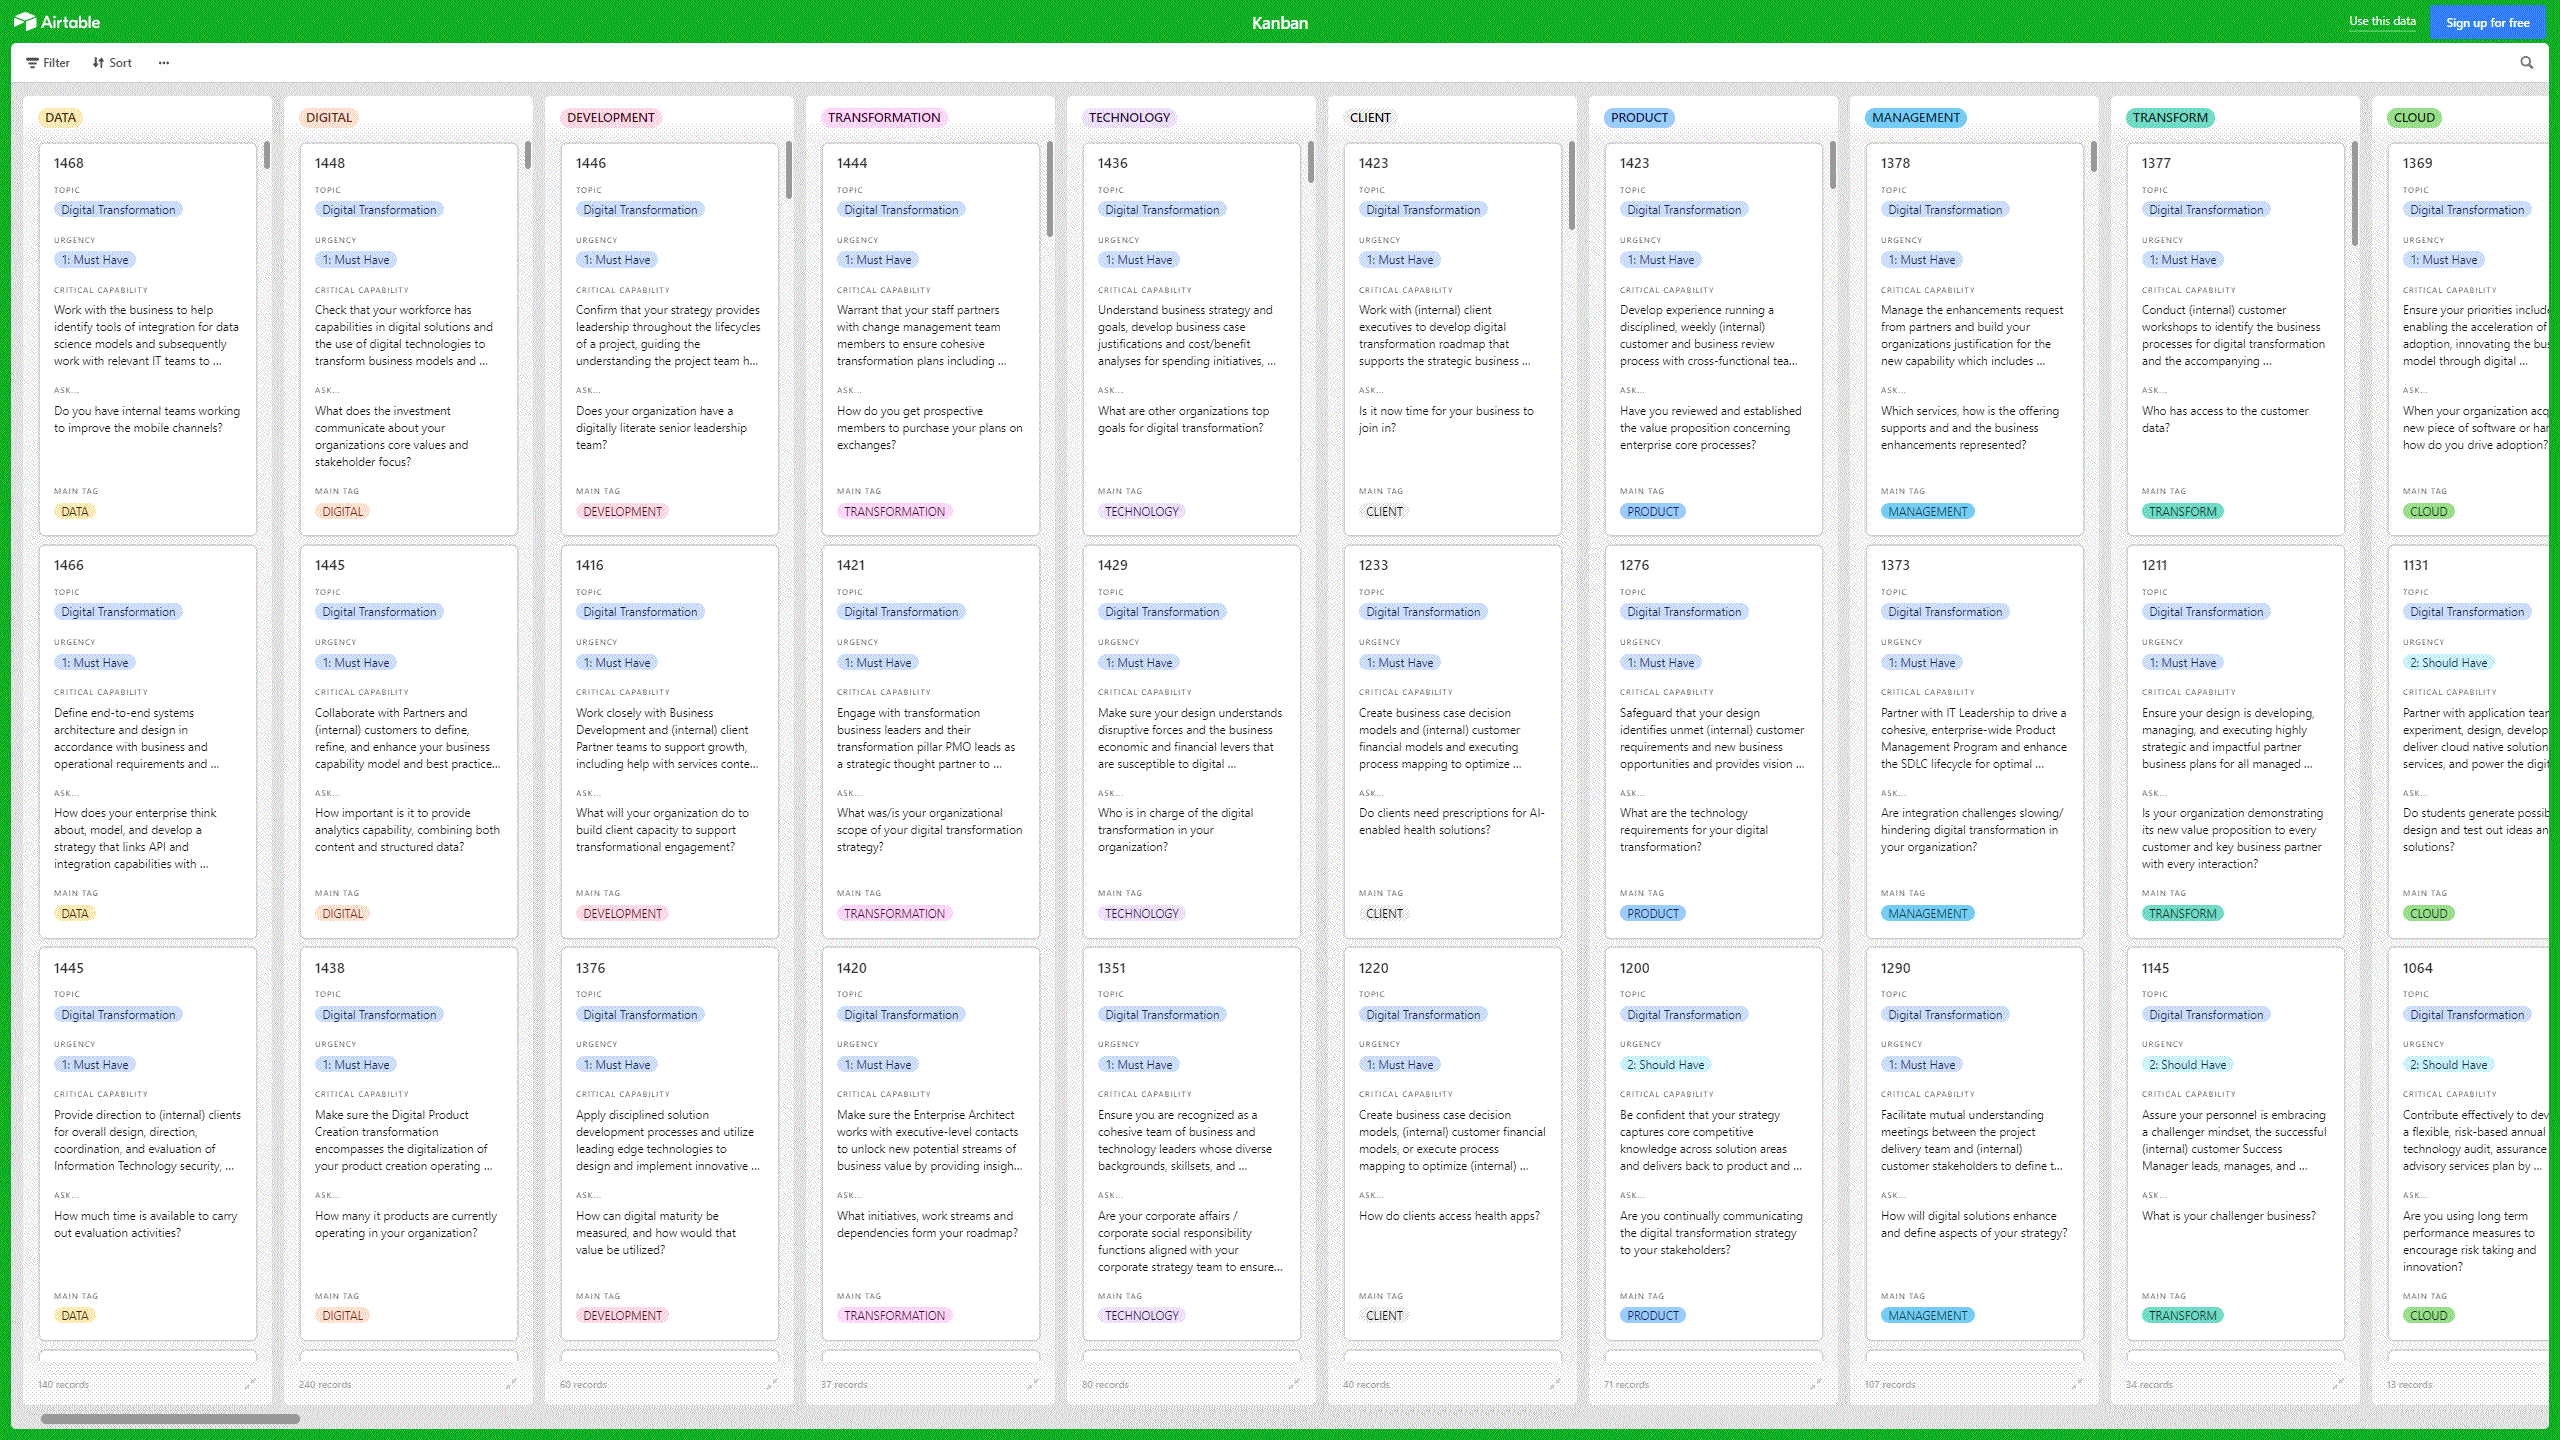The width and height of the screenshot is (2560, 1440).
Task: Open card 1233 in CLIENT column
Action: tap(1453, 741)
